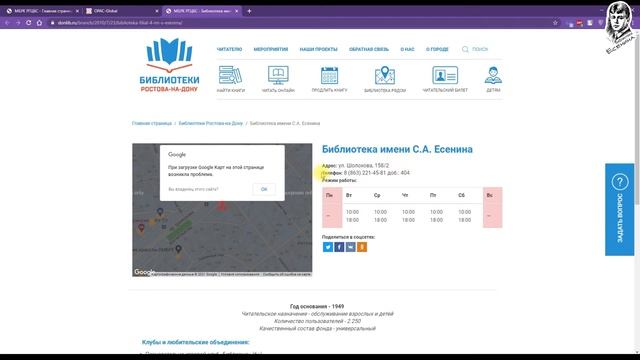Click the Количество пользователей line
The height and width of the screenshot is (360, 640).
pyautogui.click(x=317, y=321)
